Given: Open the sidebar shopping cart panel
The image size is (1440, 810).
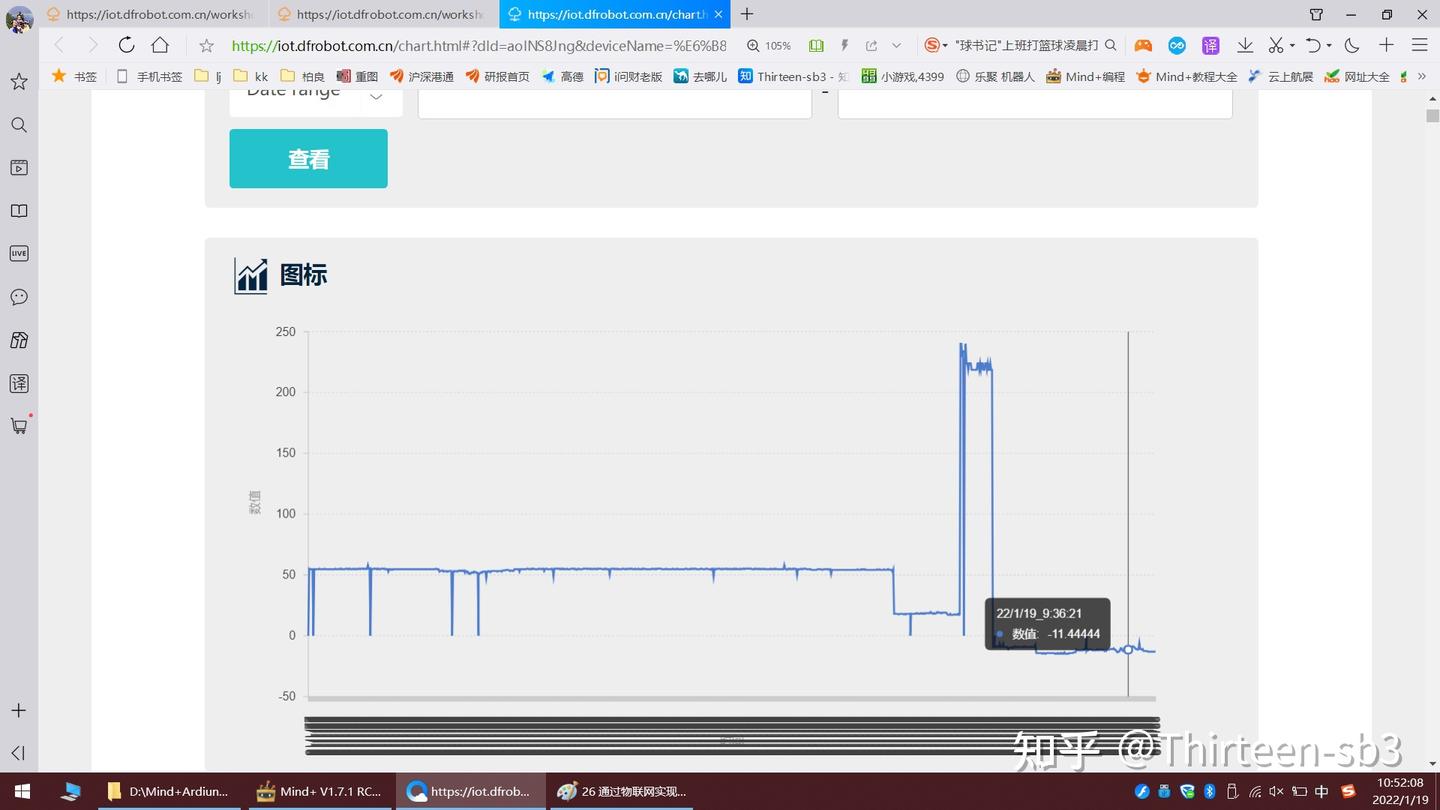Looking at the screenshot, I should click(x=19, y=426).
